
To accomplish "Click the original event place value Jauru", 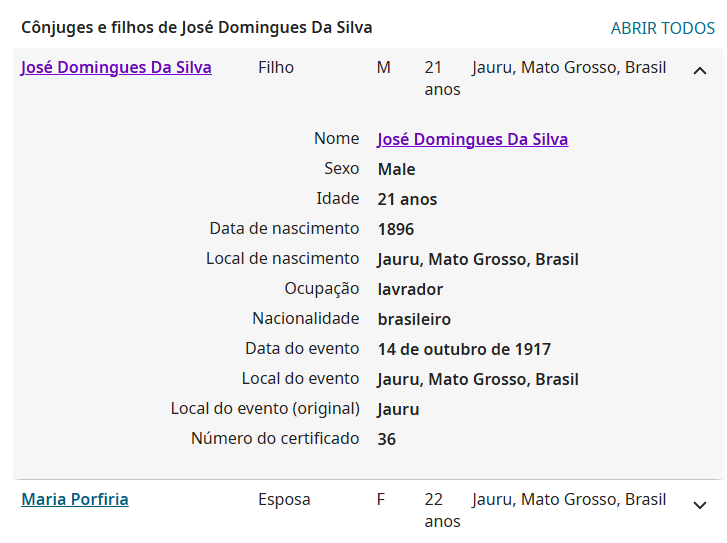I will [x=398, y=409].
